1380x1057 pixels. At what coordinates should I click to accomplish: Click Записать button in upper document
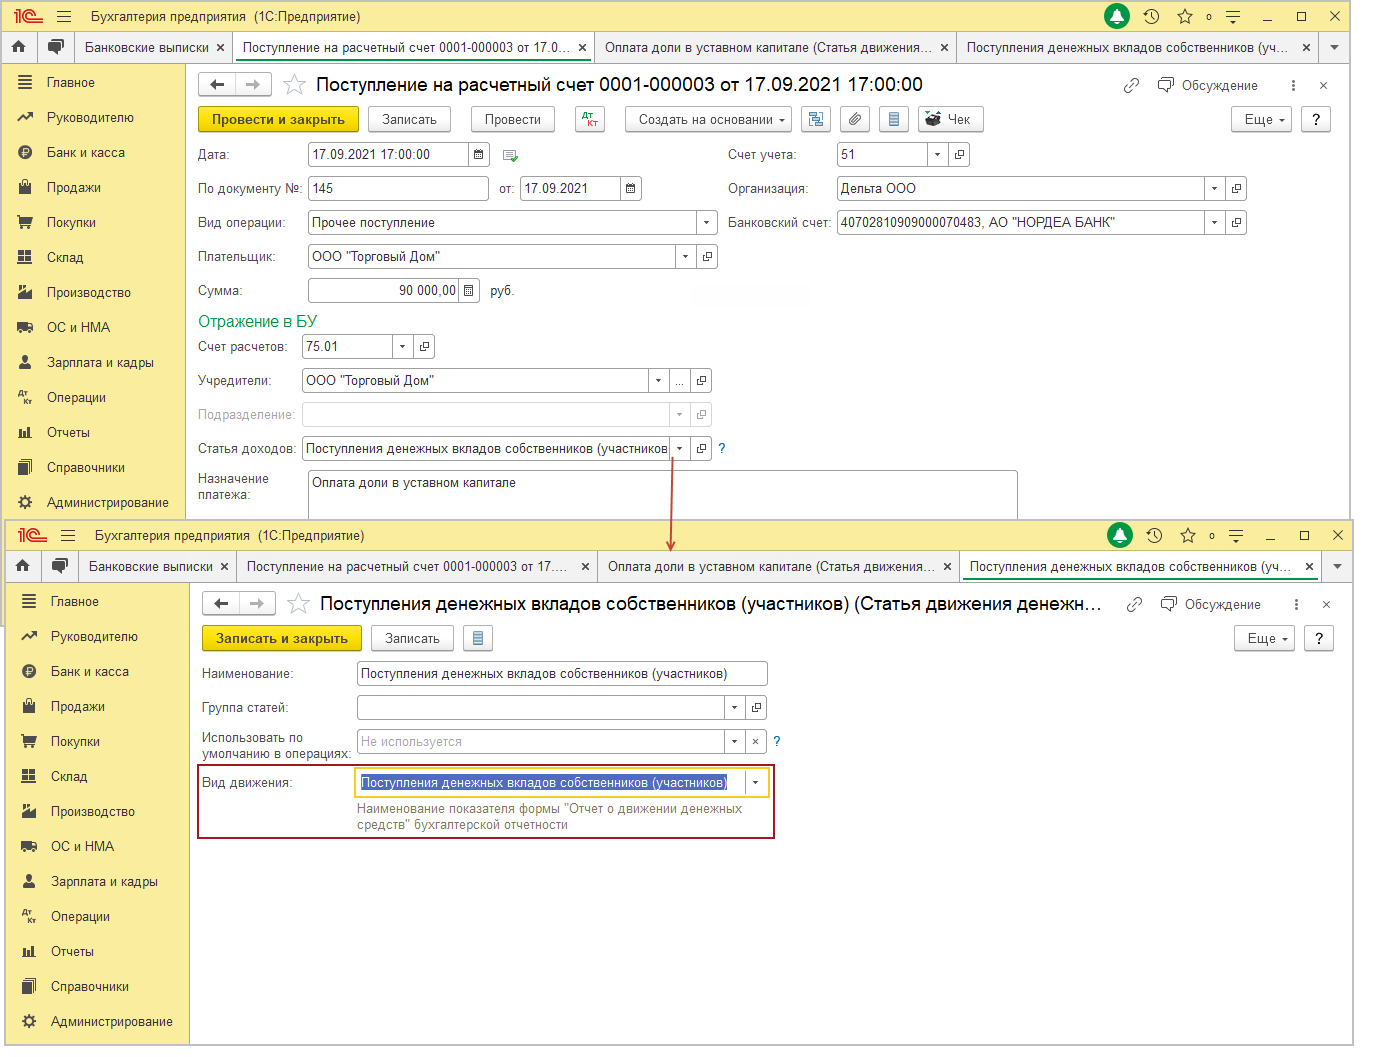(x=409, y=119)
